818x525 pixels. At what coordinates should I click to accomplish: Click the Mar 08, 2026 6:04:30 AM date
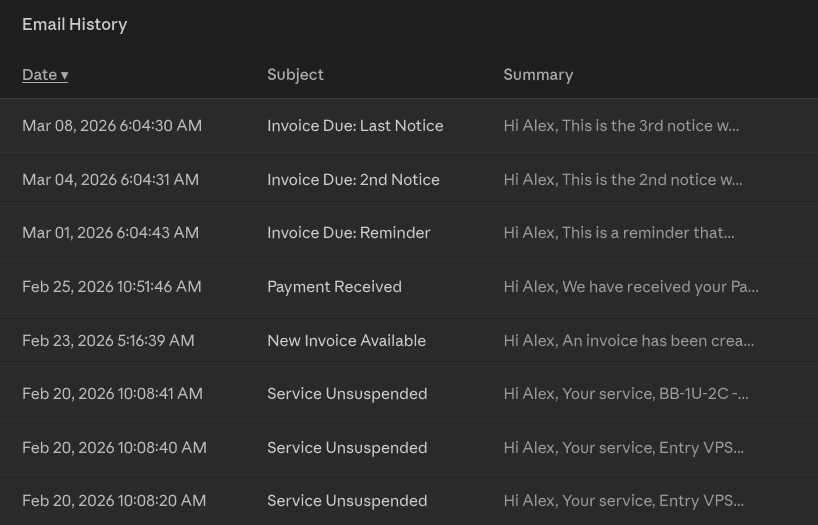point(112,126)
